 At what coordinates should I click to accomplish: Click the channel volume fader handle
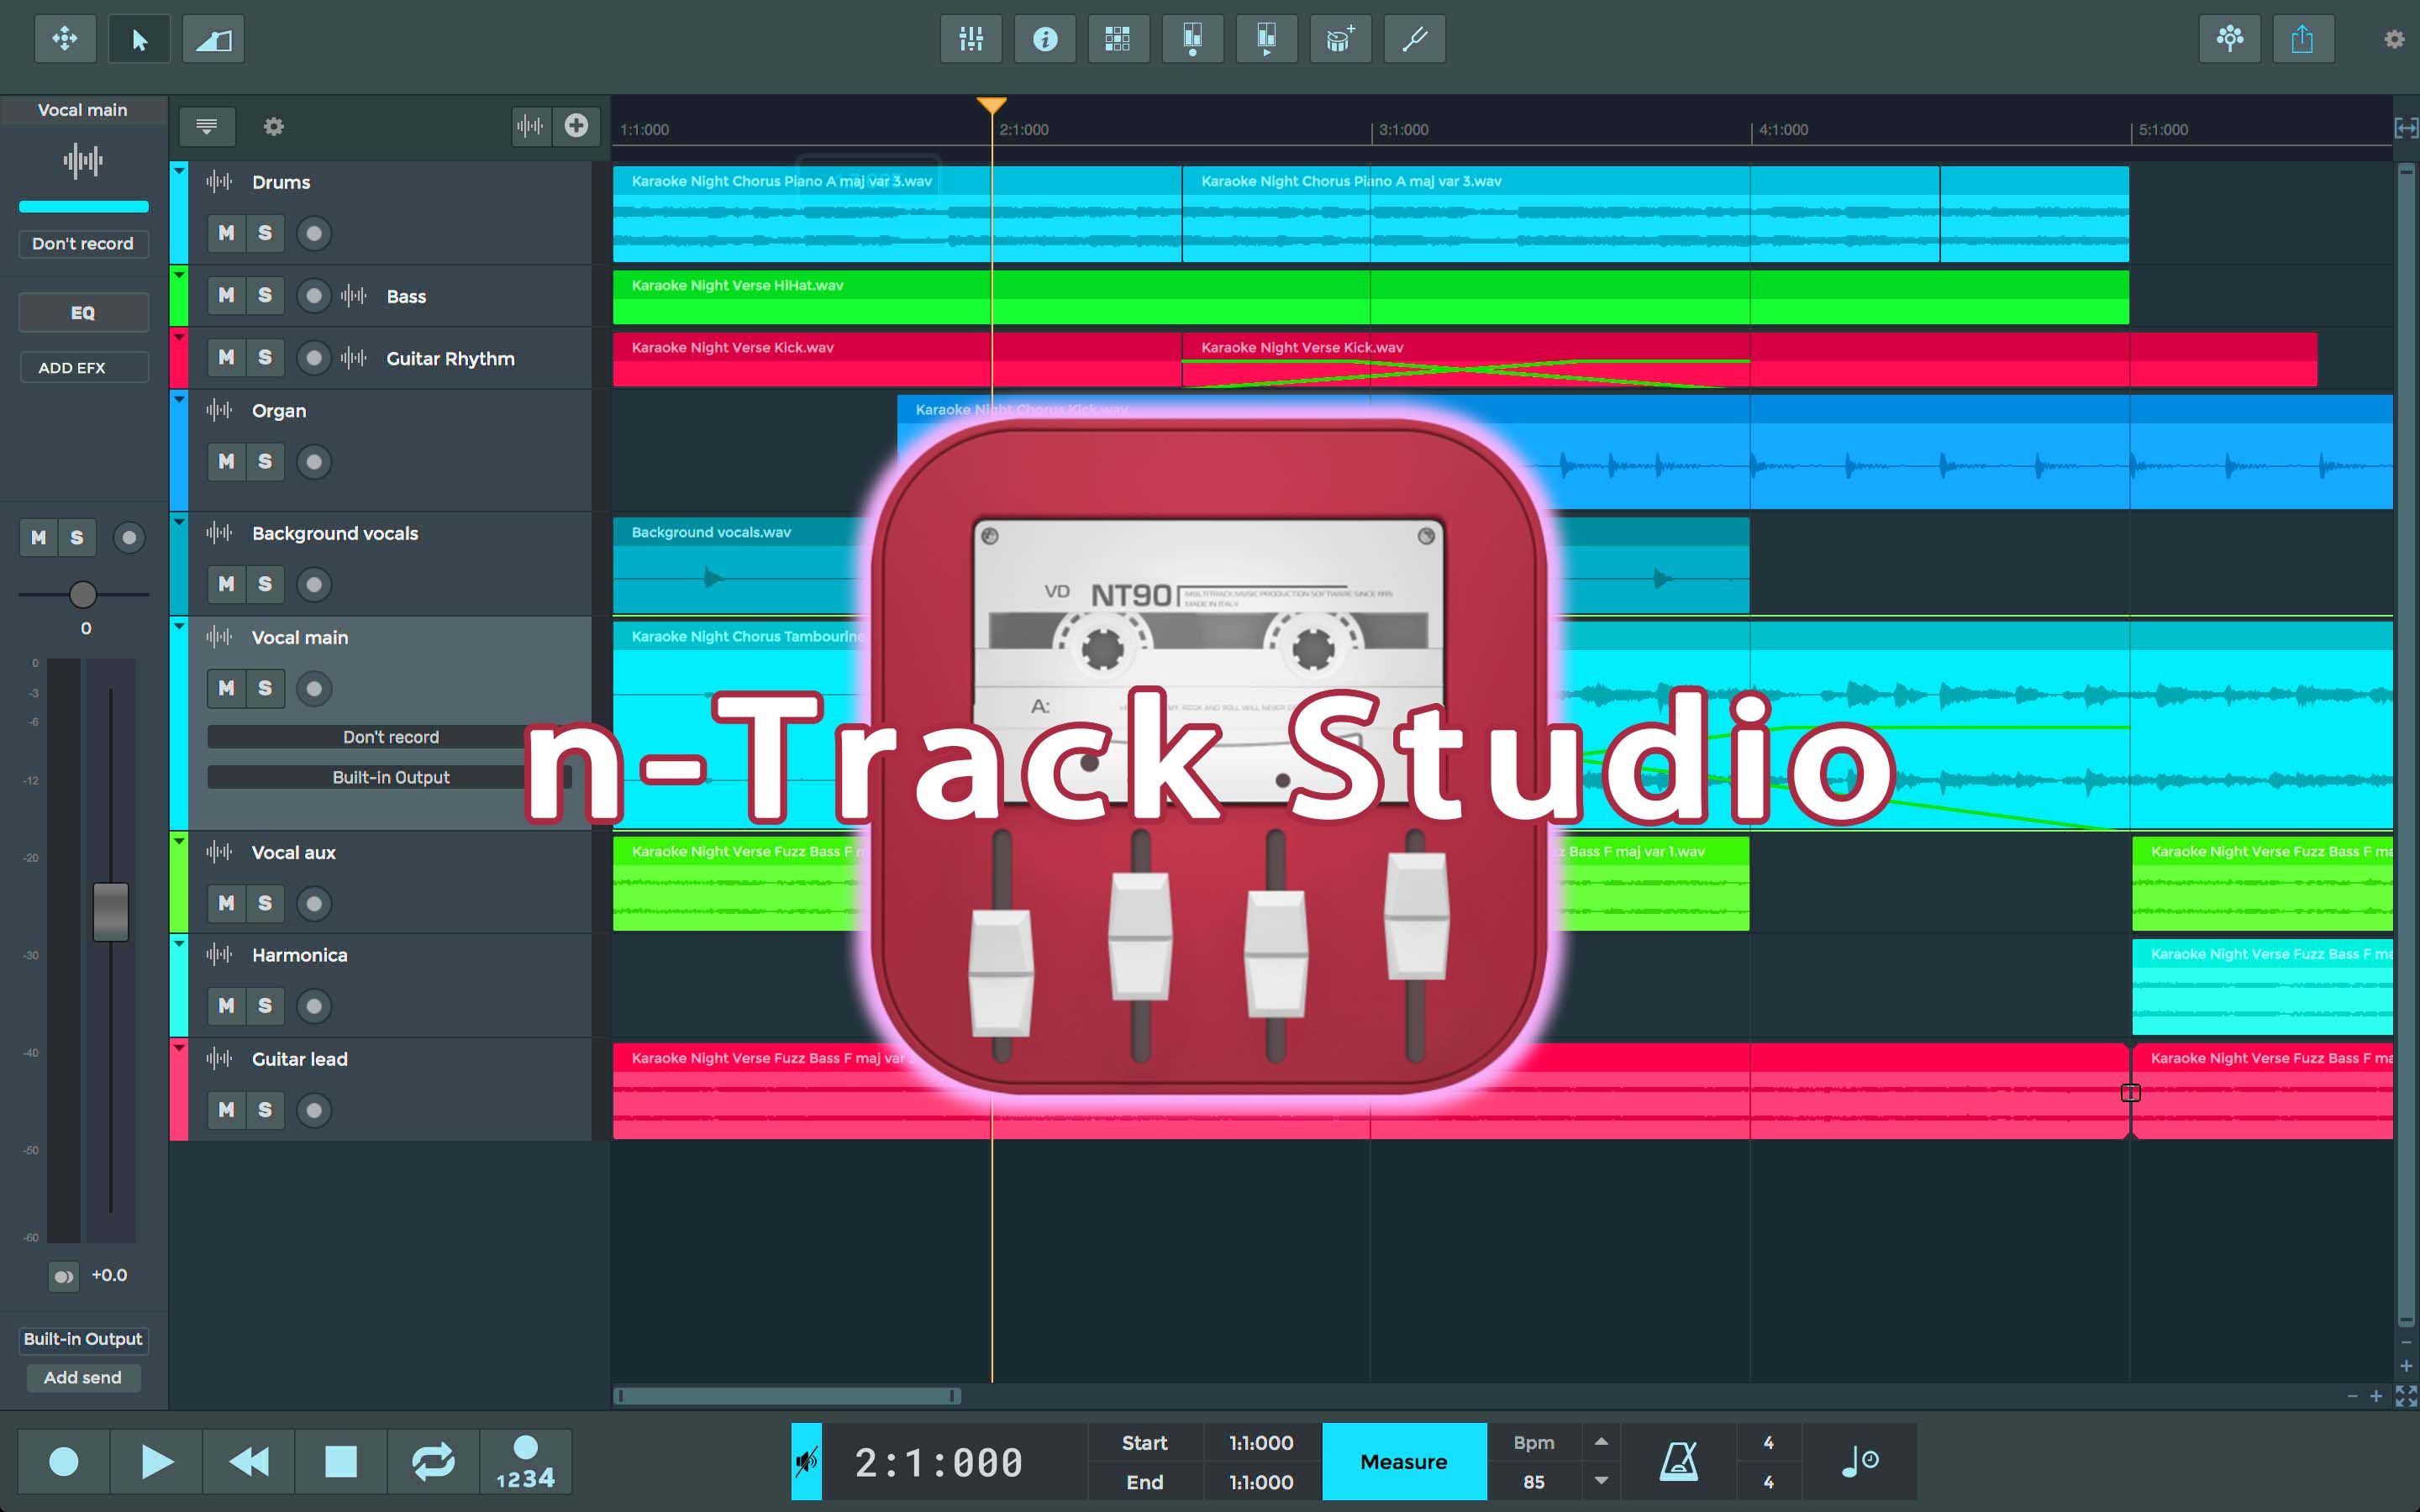point(111,912)
